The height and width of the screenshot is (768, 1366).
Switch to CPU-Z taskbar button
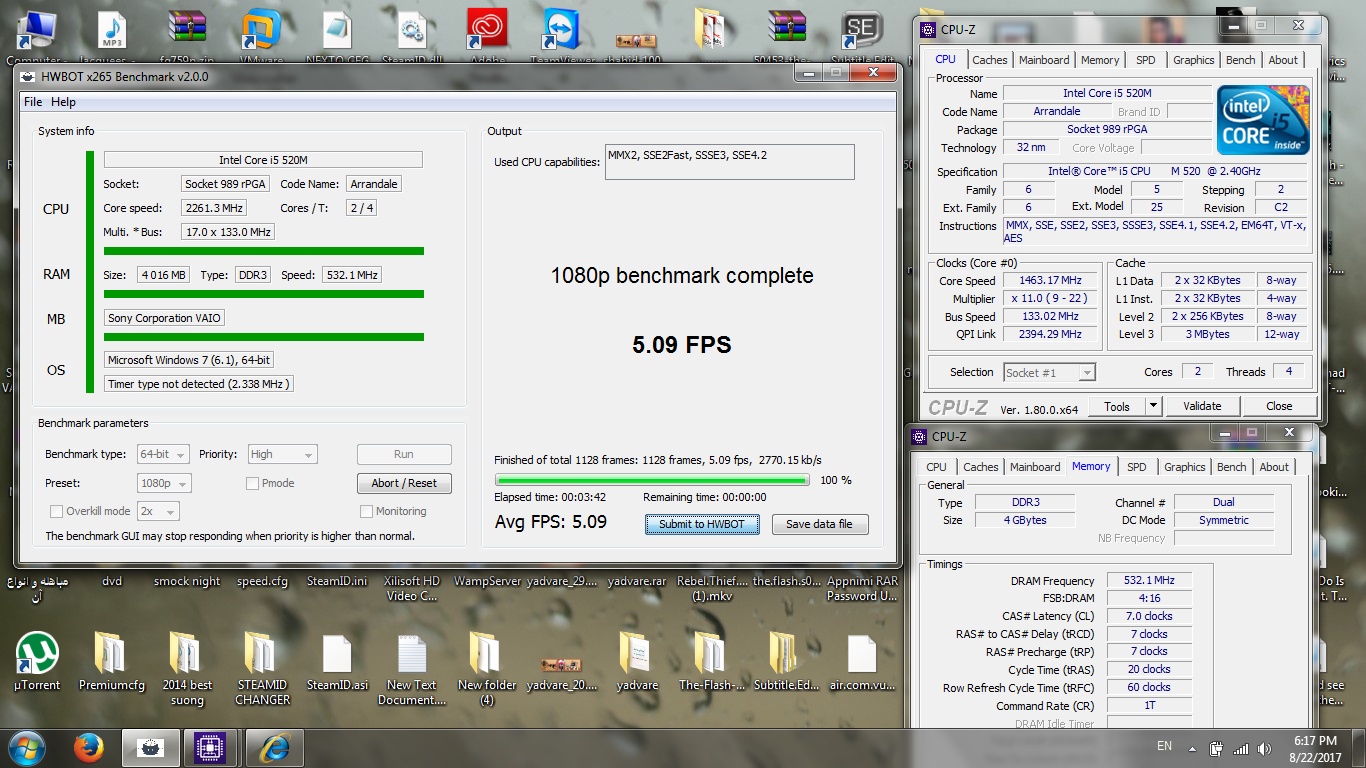coord(210,747)
